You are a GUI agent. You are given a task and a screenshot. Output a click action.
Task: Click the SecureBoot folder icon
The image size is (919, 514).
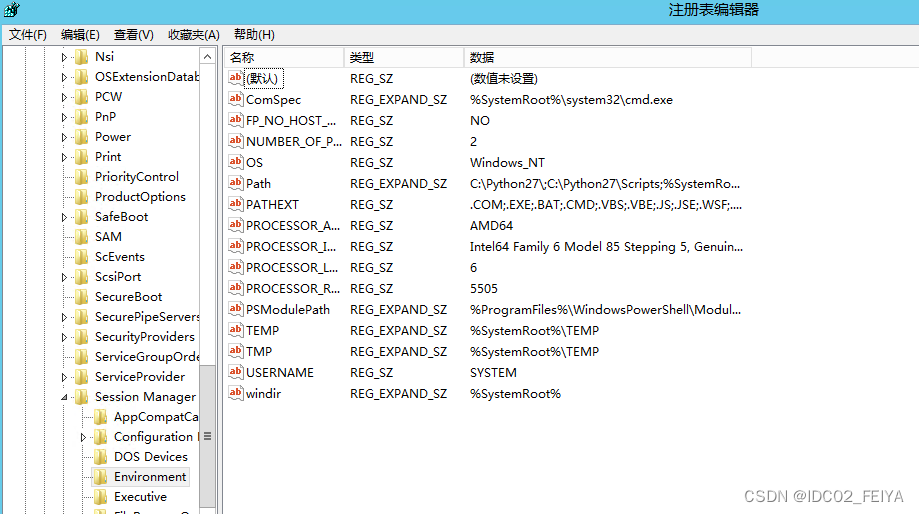point(82,297)
